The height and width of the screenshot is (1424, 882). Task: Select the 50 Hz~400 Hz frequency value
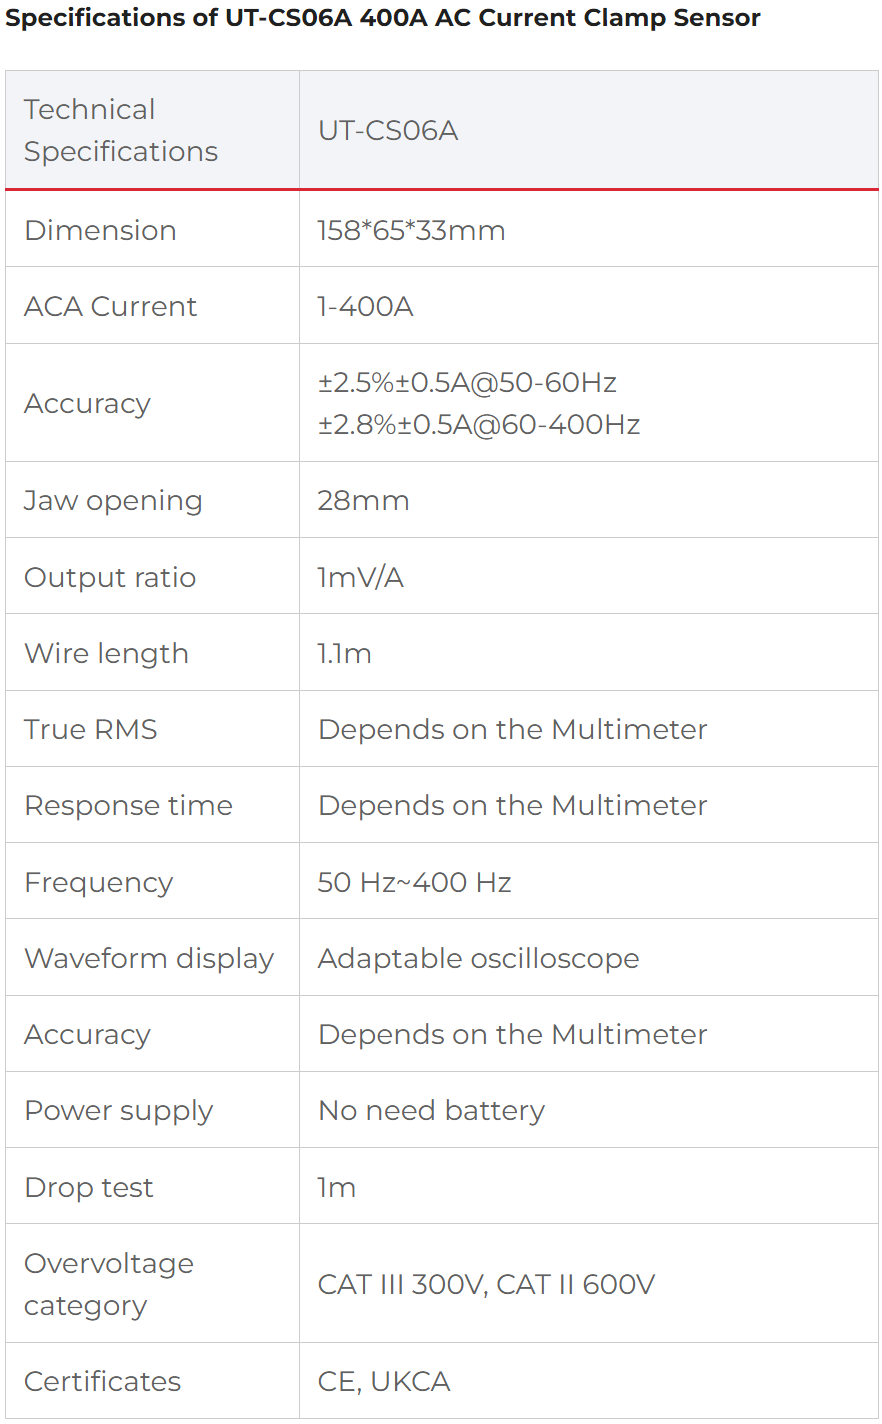coord(414,882)
